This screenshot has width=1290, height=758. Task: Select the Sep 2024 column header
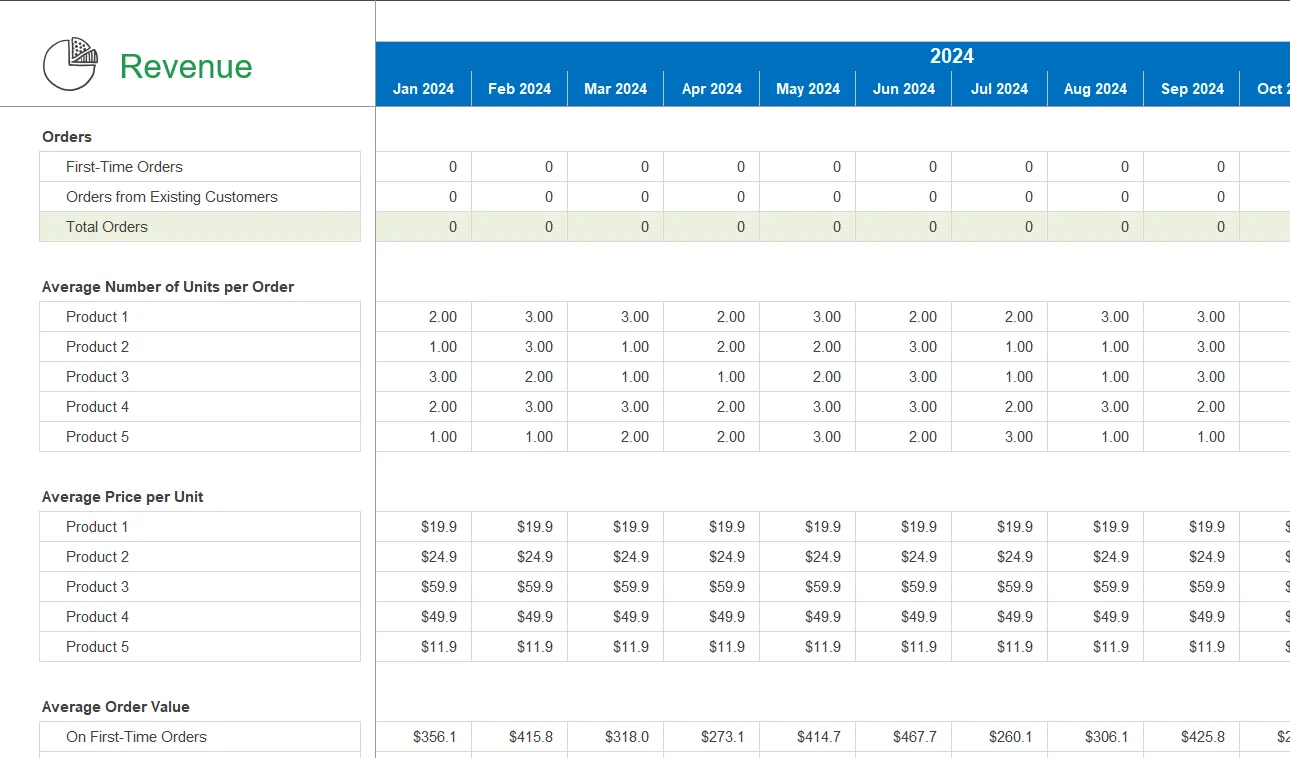click(1191, 89)
